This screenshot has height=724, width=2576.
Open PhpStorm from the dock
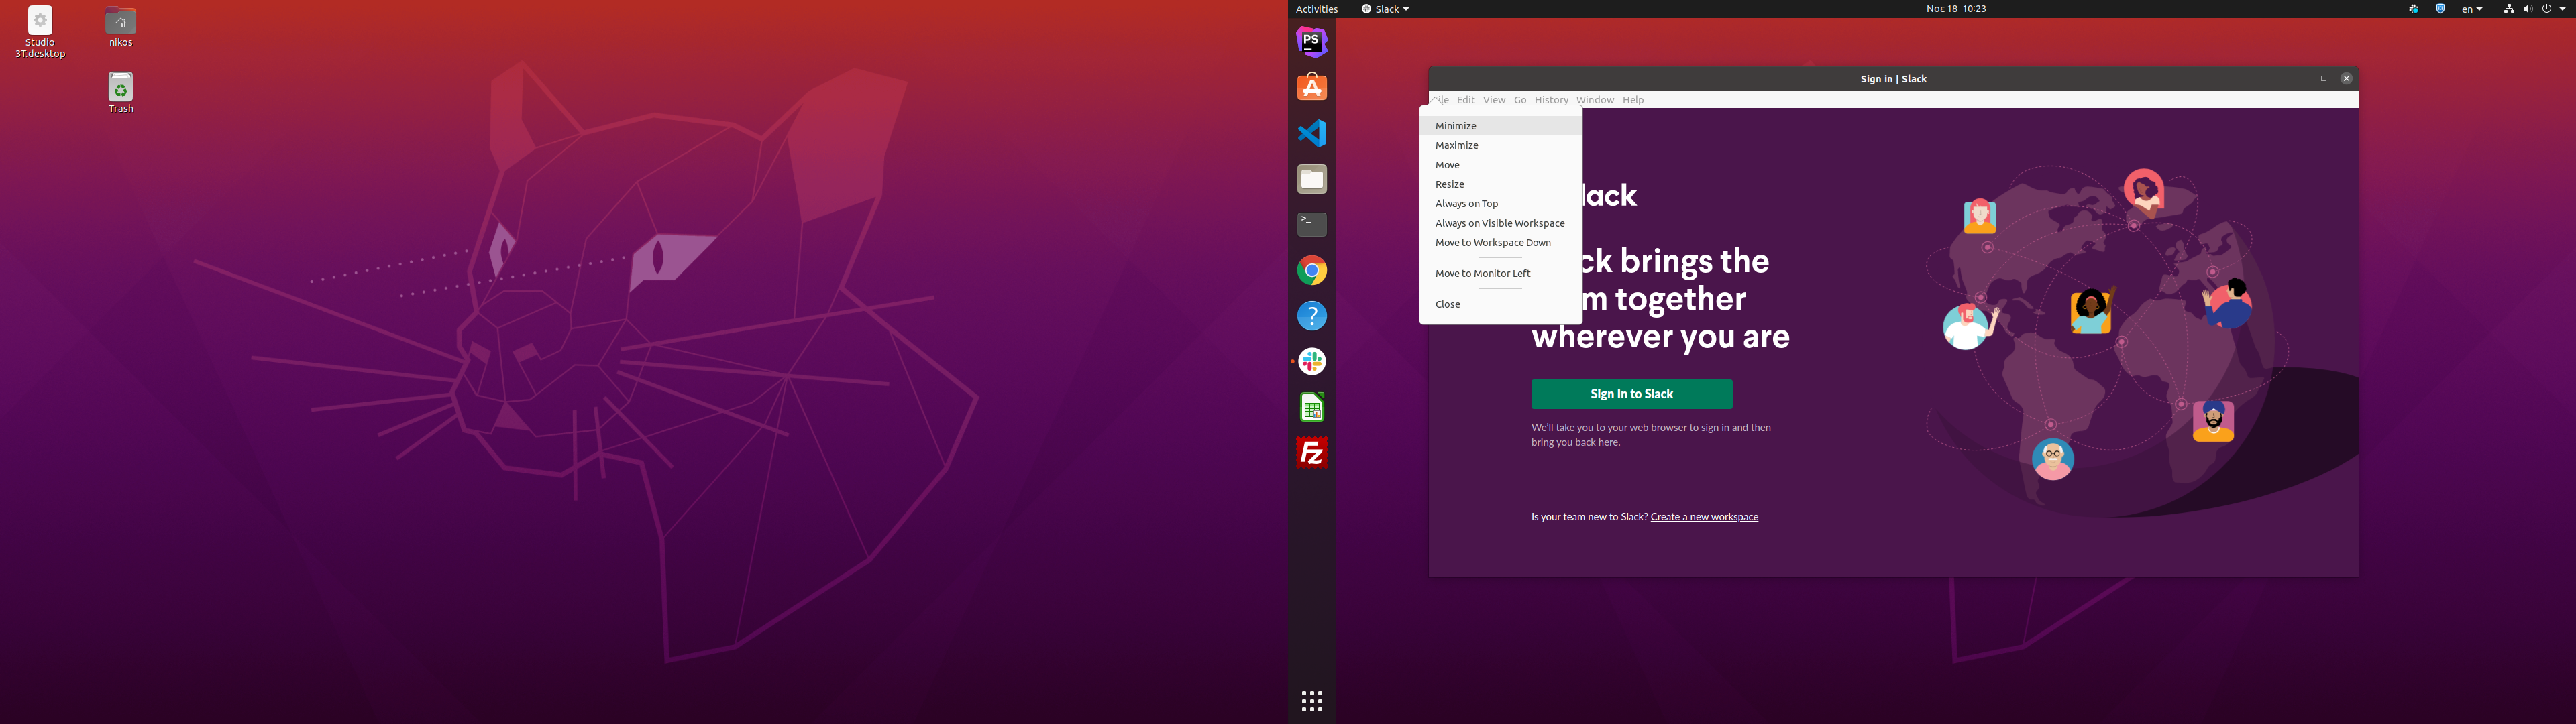point(1312,42)
